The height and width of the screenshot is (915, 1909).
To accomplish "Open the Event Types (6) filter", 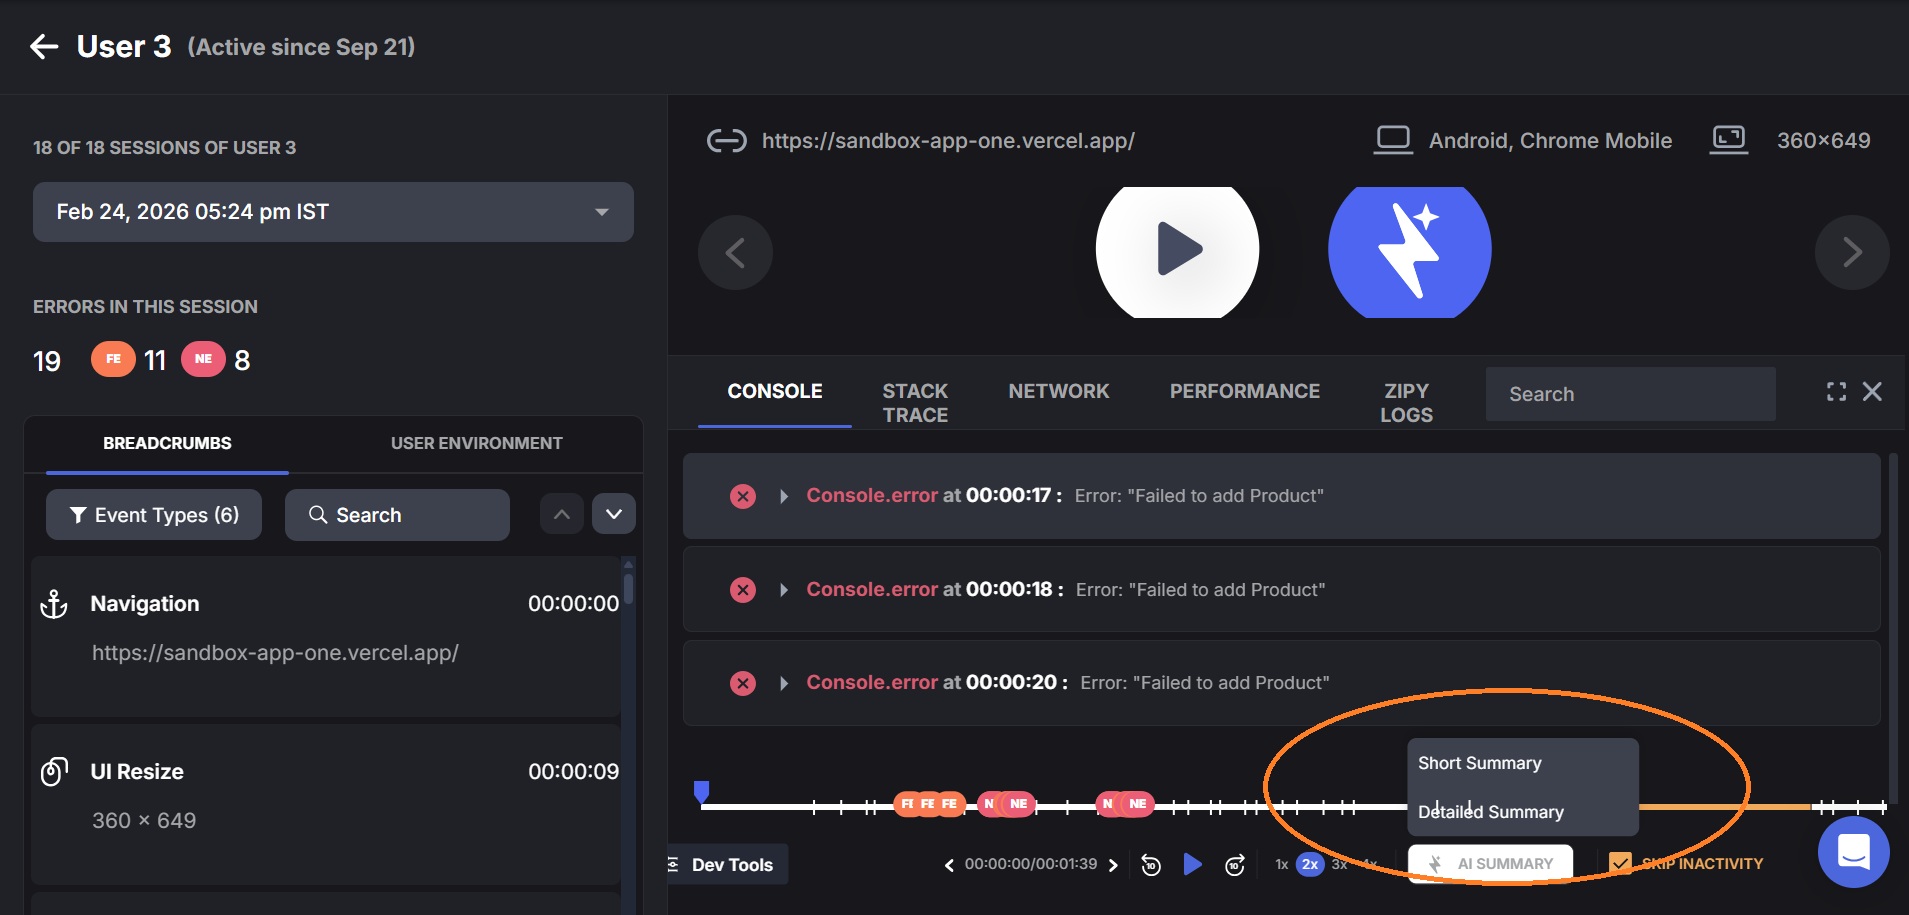I will tap(154, 515).
